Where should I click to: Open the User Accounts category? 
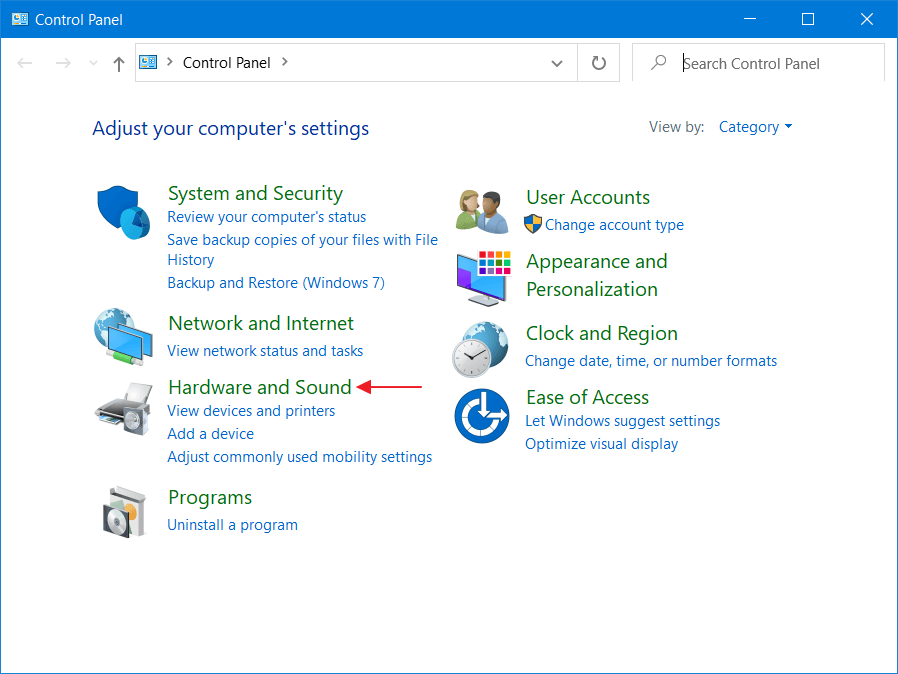point(588,197)
